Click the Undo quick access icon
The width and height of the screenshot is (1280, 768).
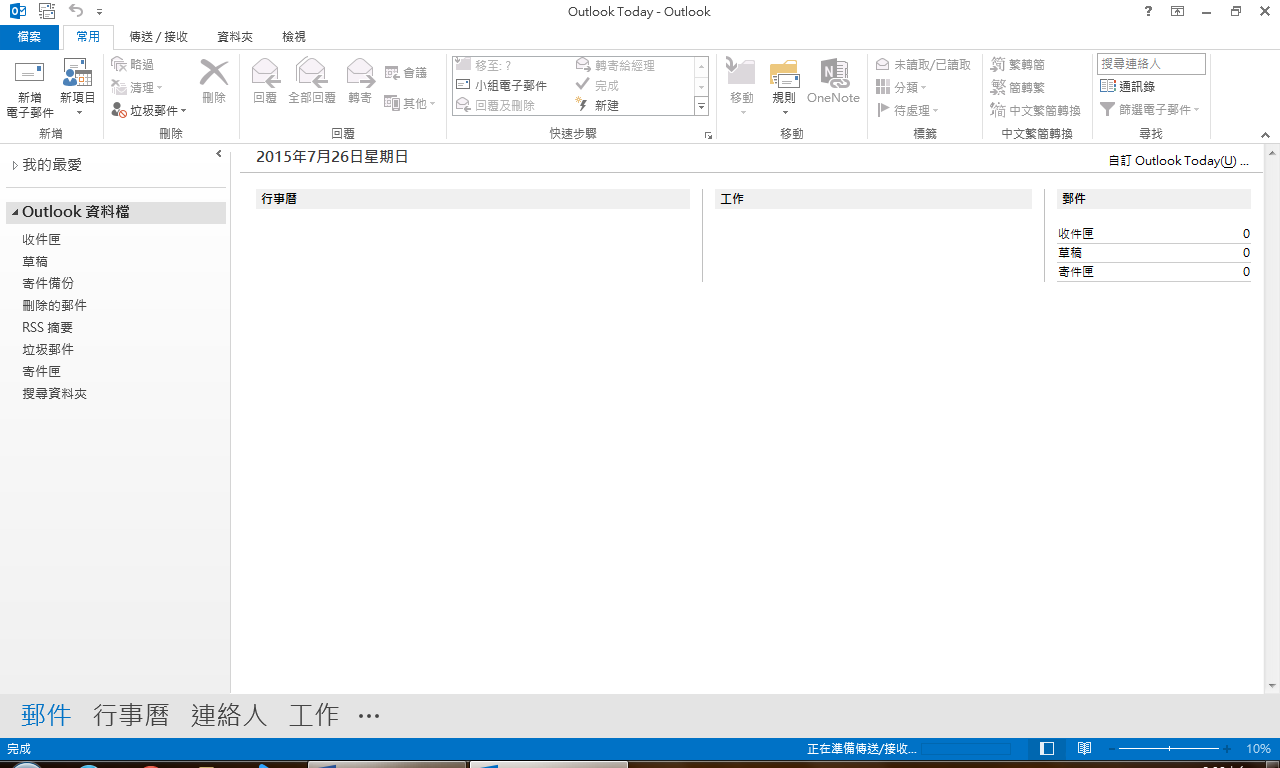(x=76, y=11)
